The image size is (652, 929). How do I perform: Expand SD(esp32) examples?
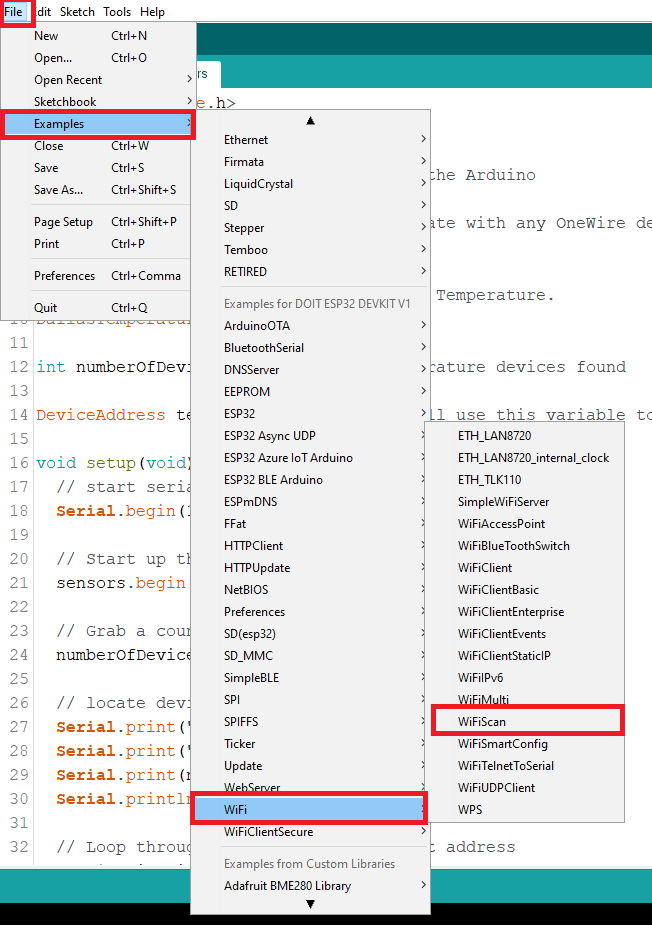(310, 633)
